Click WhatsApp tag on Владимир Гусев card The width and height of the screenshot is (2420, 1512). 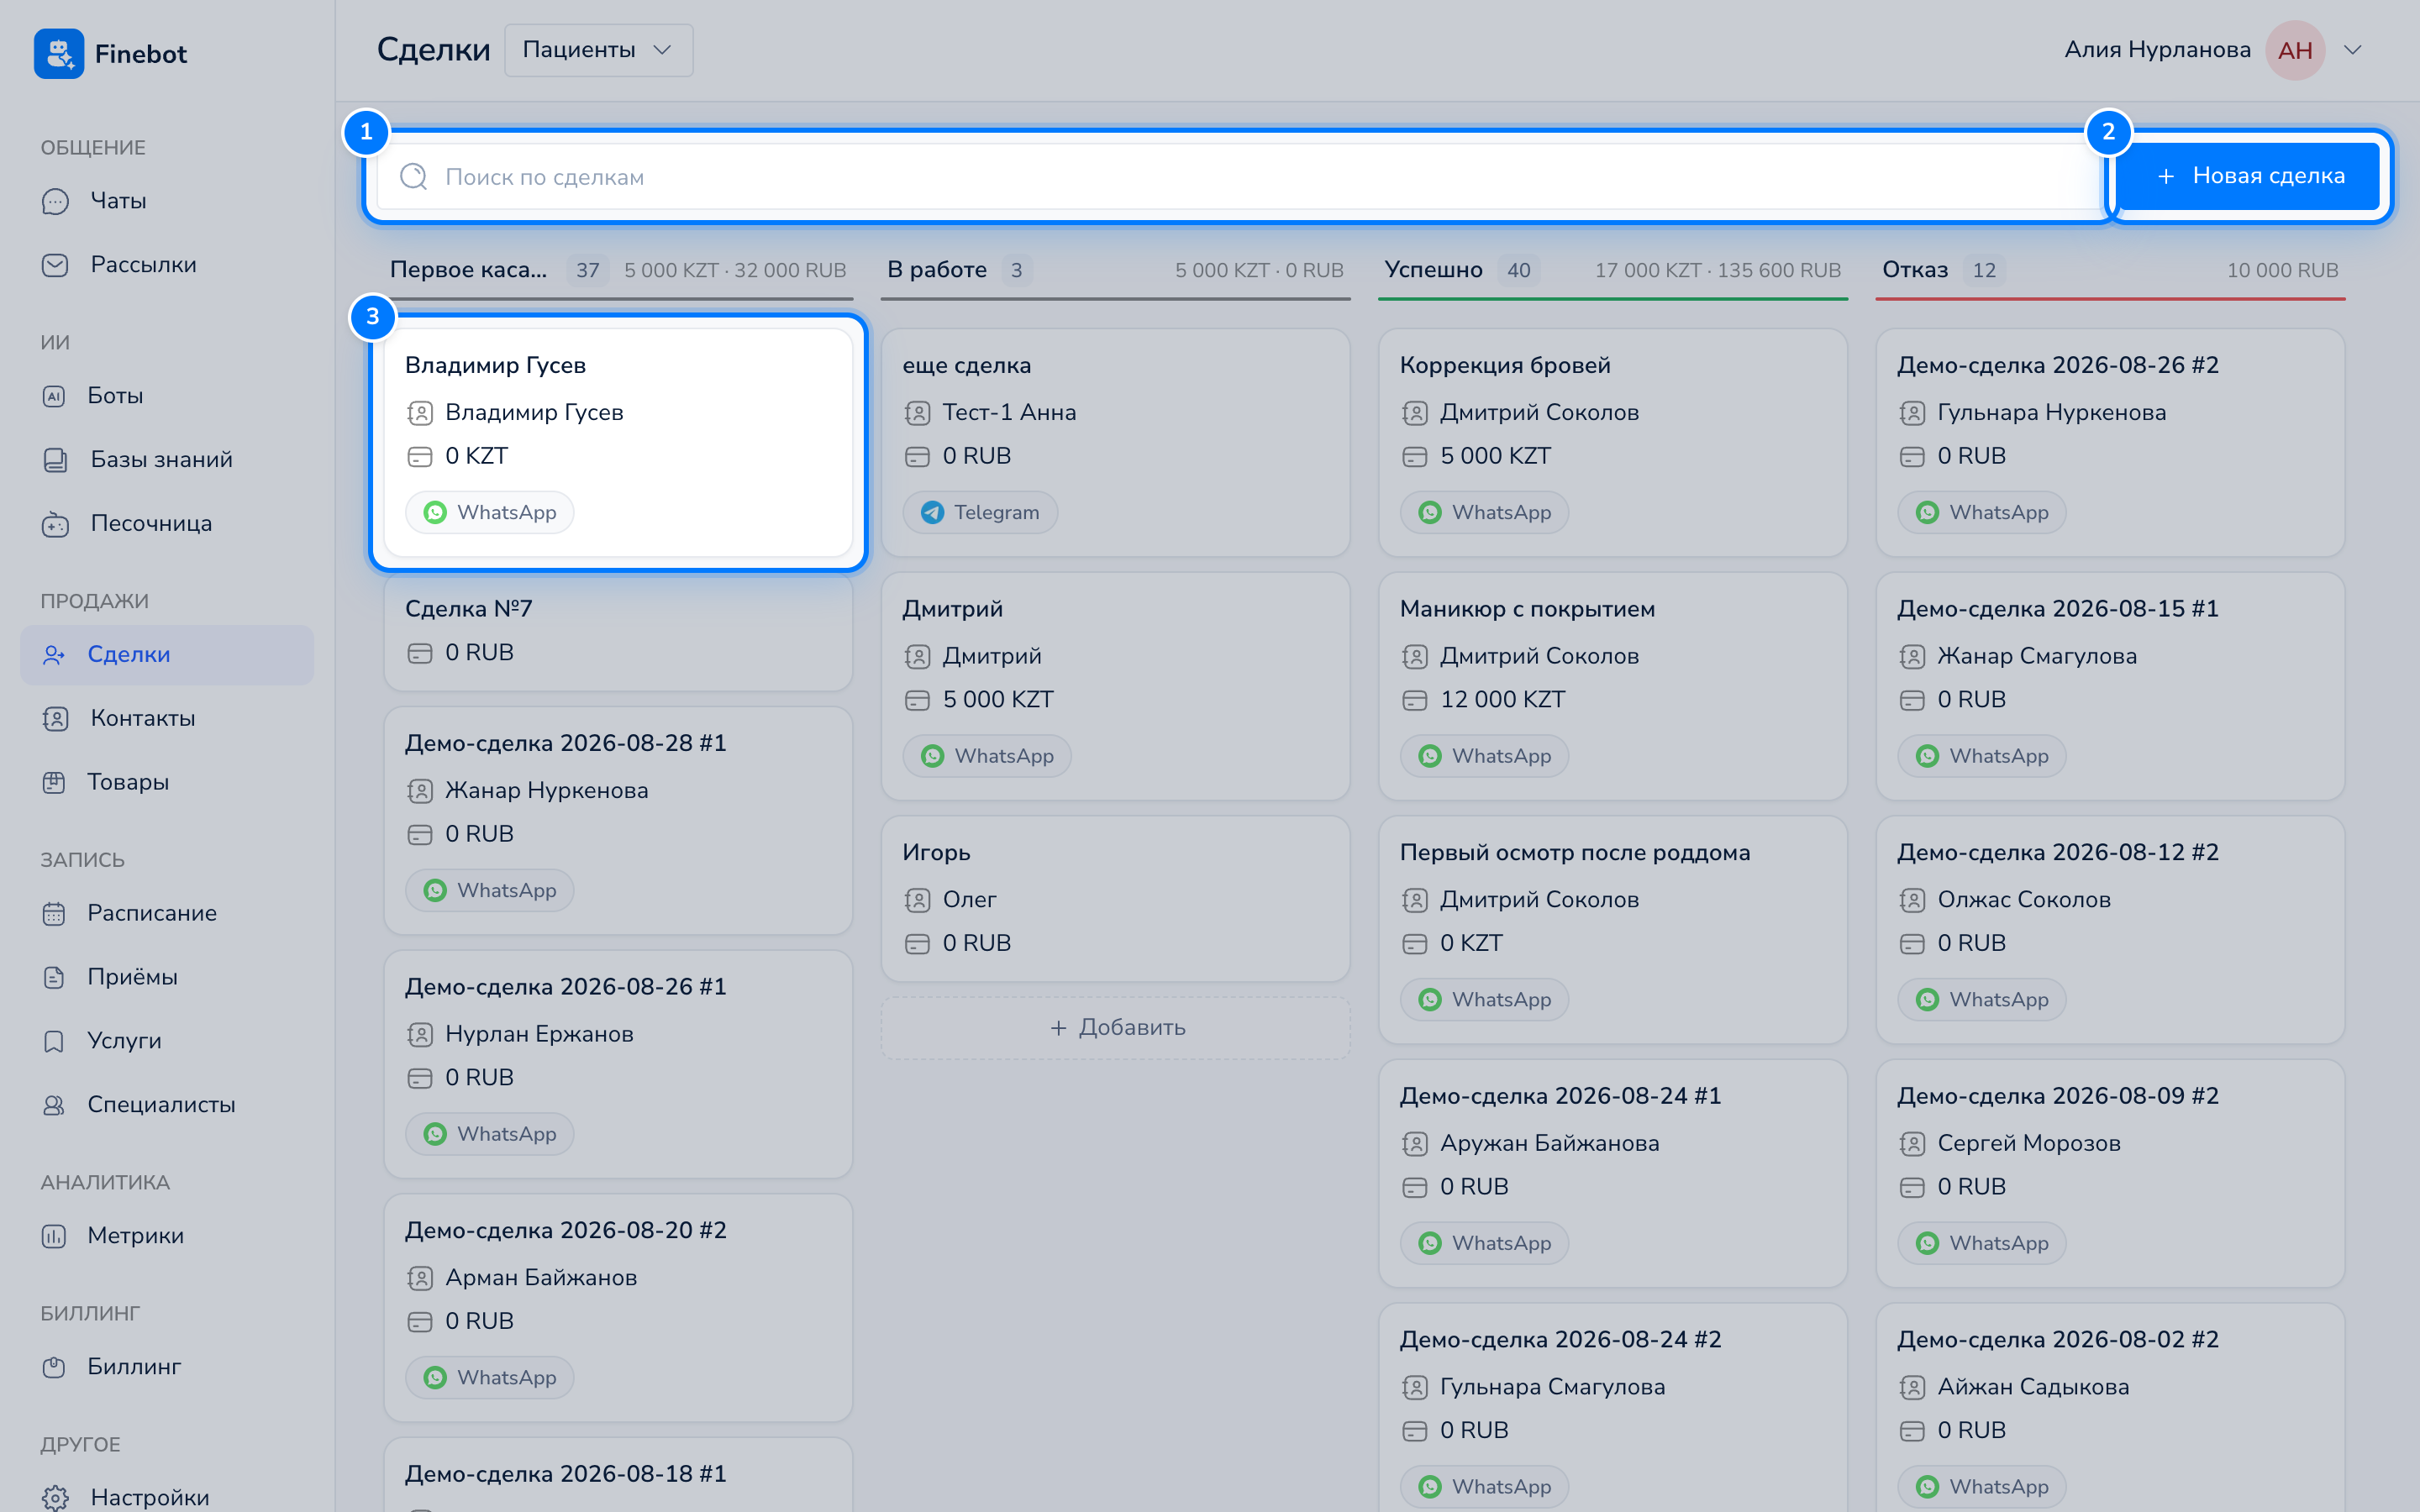point(489,512)
